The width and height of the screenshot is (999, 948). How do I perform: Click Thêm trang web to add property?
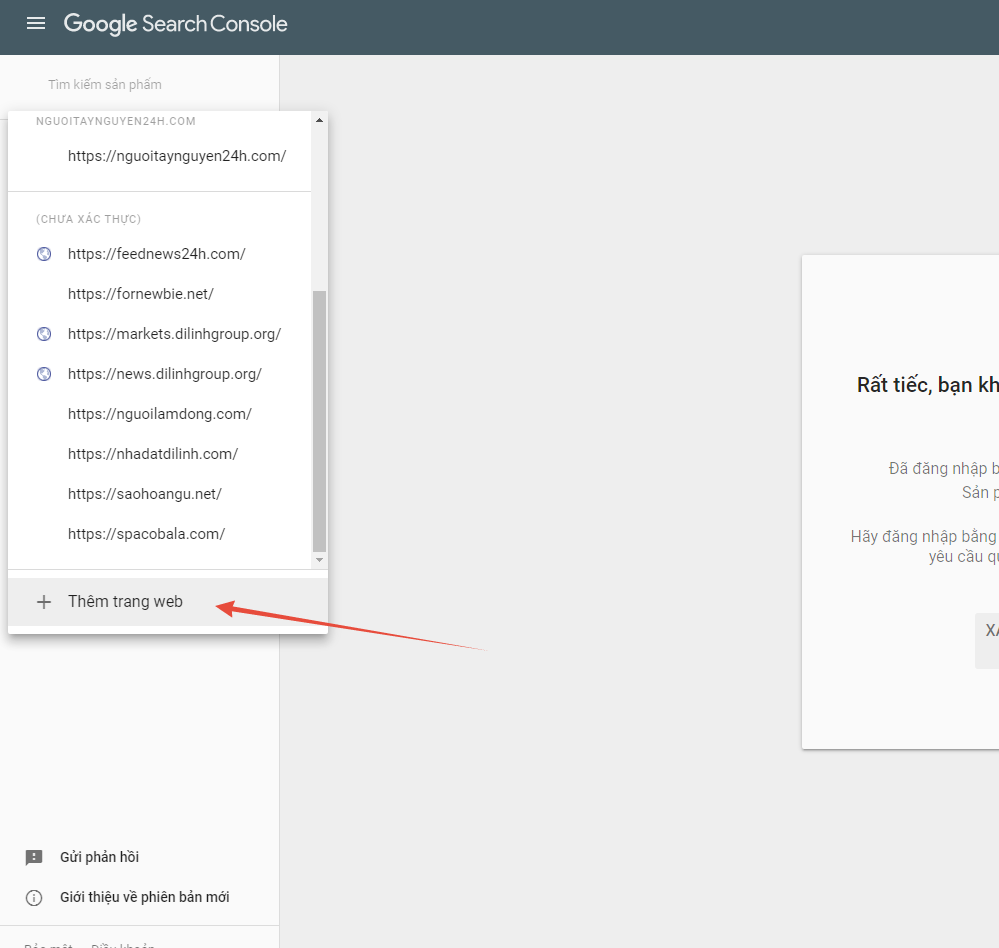tap(168, 602)
